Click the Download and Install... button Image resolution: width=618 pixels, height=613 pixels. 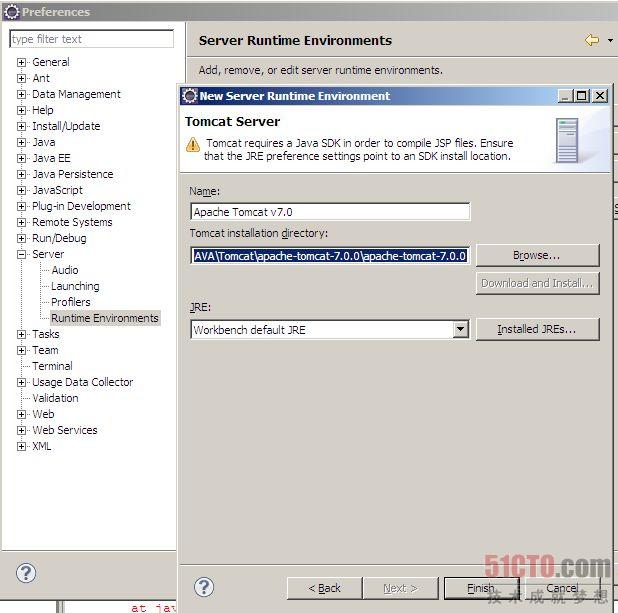point(538,283)
